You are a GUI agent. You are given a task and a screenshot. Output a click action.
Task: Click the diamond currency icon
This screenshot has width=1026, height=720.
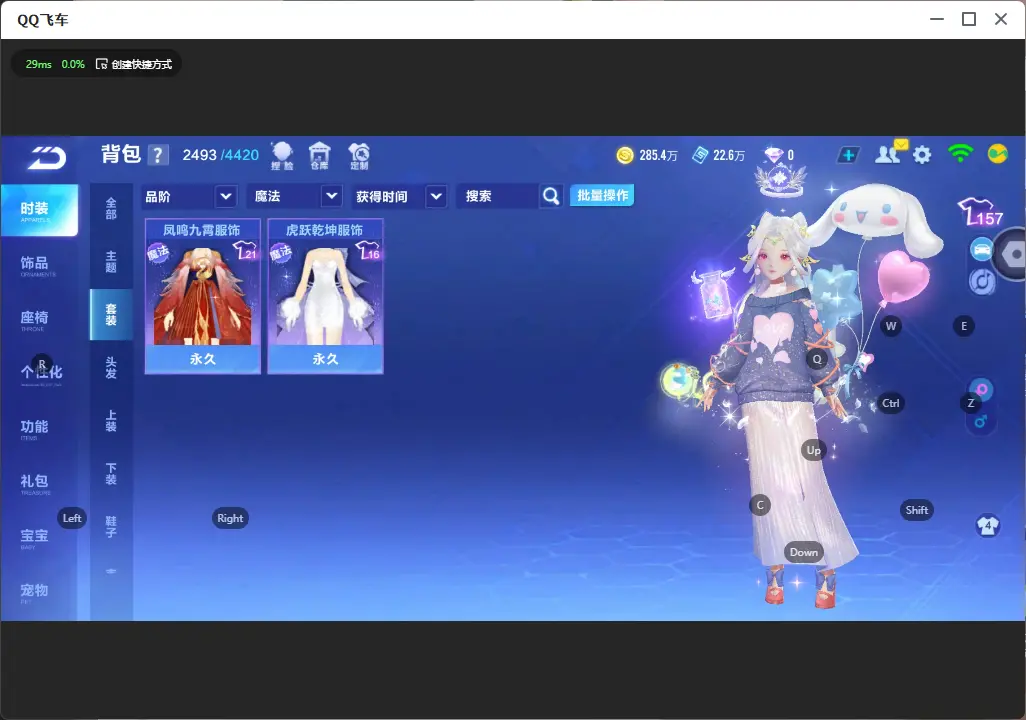coord(773,155)
